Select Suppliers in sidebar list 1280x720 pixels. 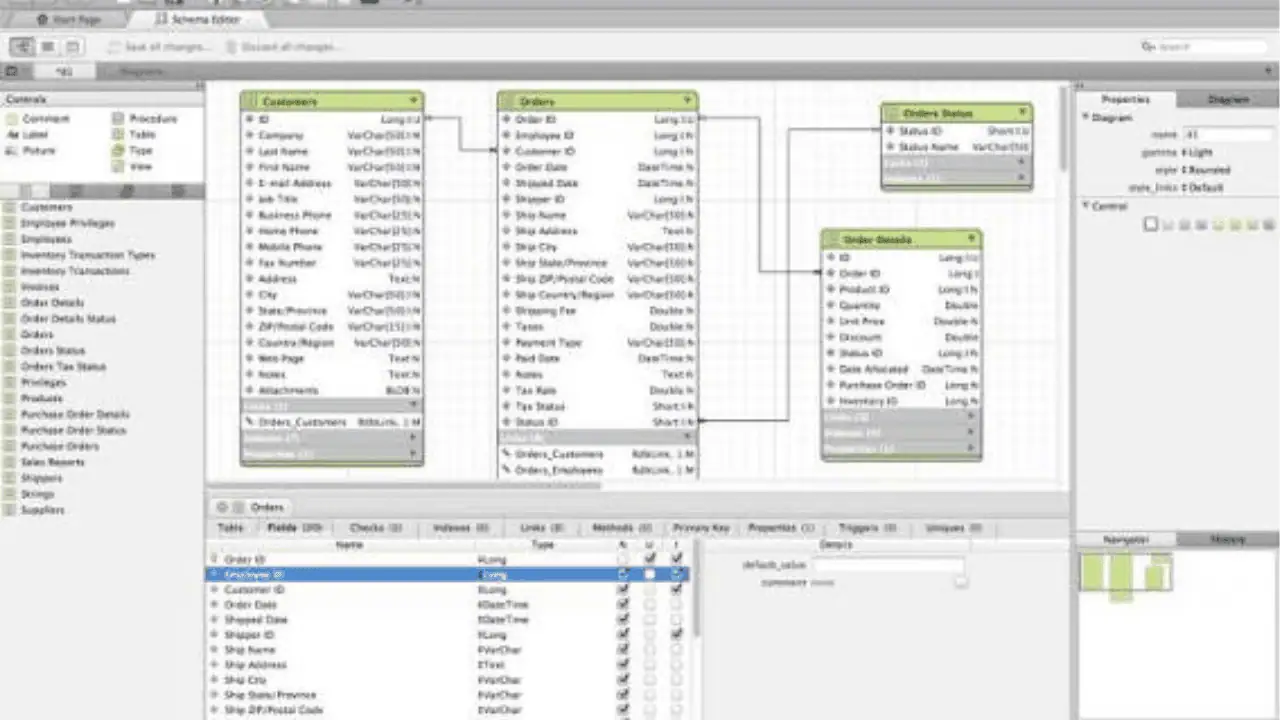[42, 510]
